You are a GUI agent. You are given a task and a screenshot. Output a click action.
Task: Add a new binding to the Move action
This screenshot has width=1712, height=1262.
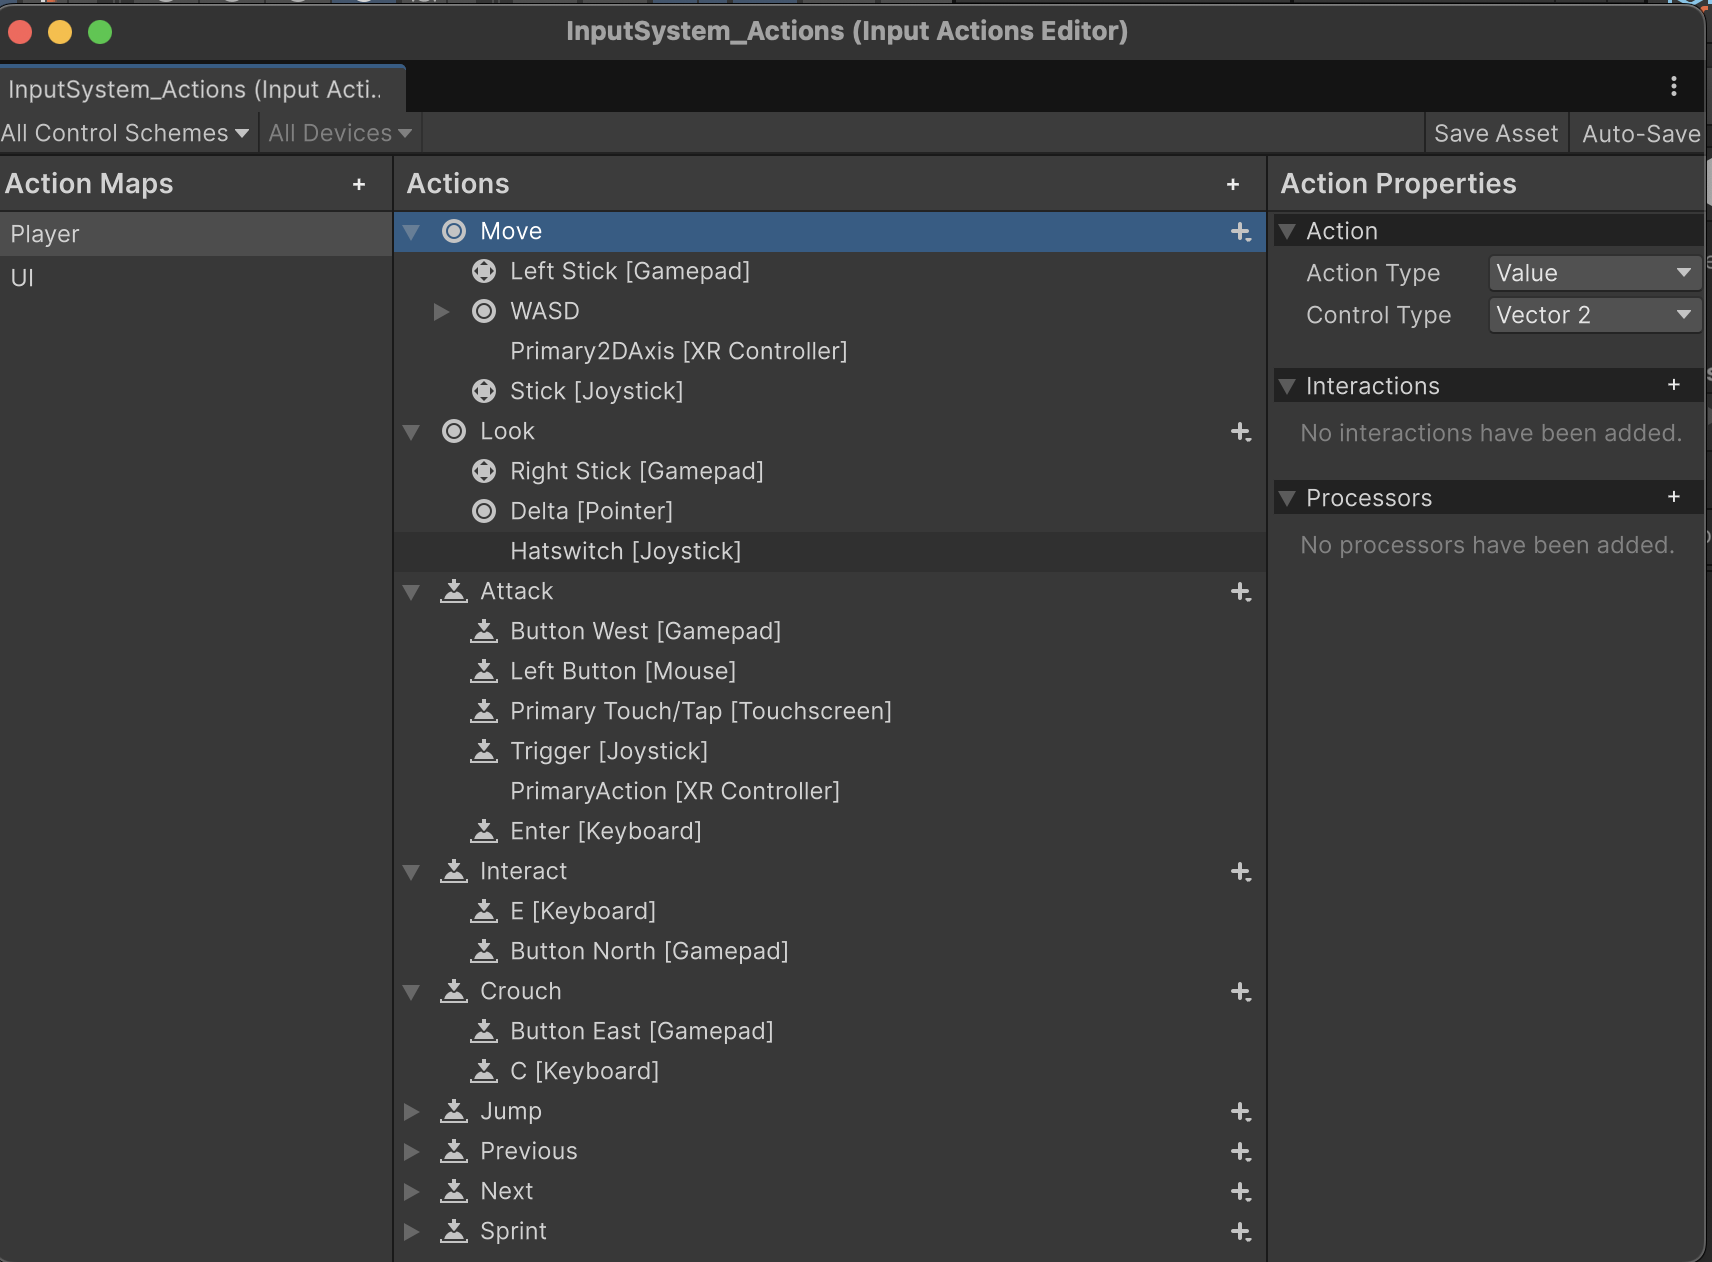point(1240,231)
